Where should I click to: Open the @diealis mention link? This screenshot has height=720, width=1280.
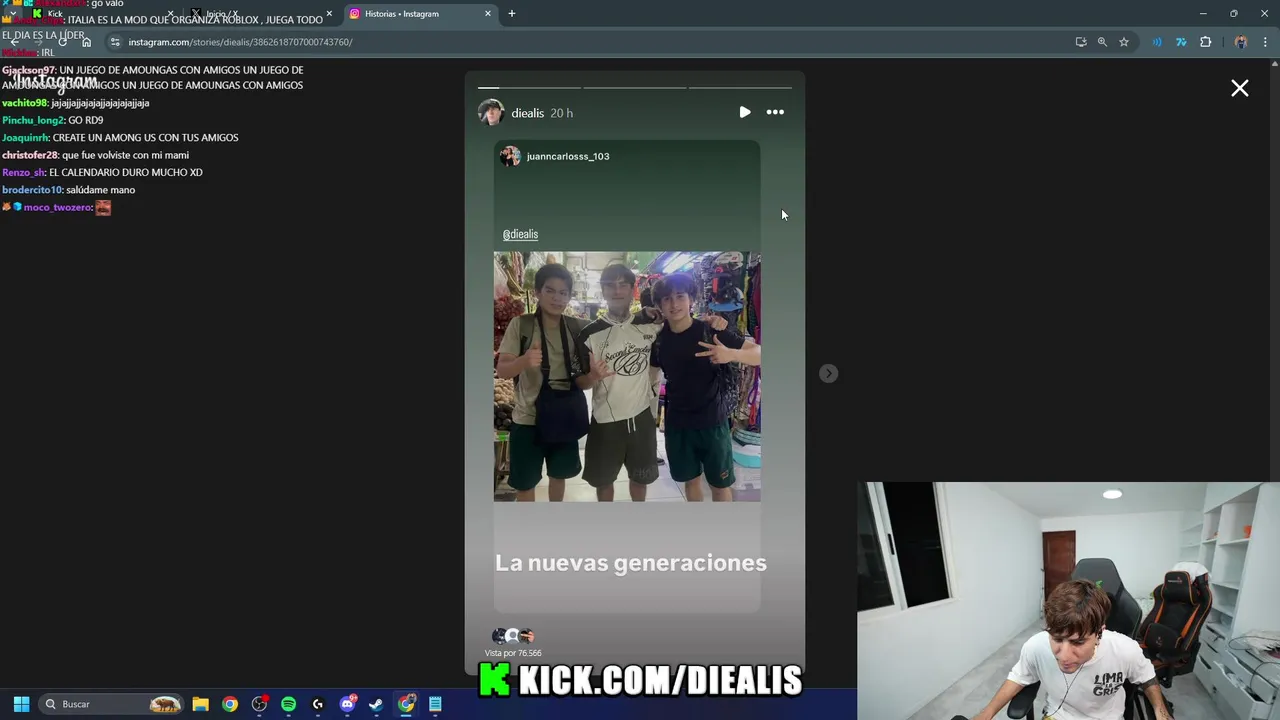click(520, 234)
